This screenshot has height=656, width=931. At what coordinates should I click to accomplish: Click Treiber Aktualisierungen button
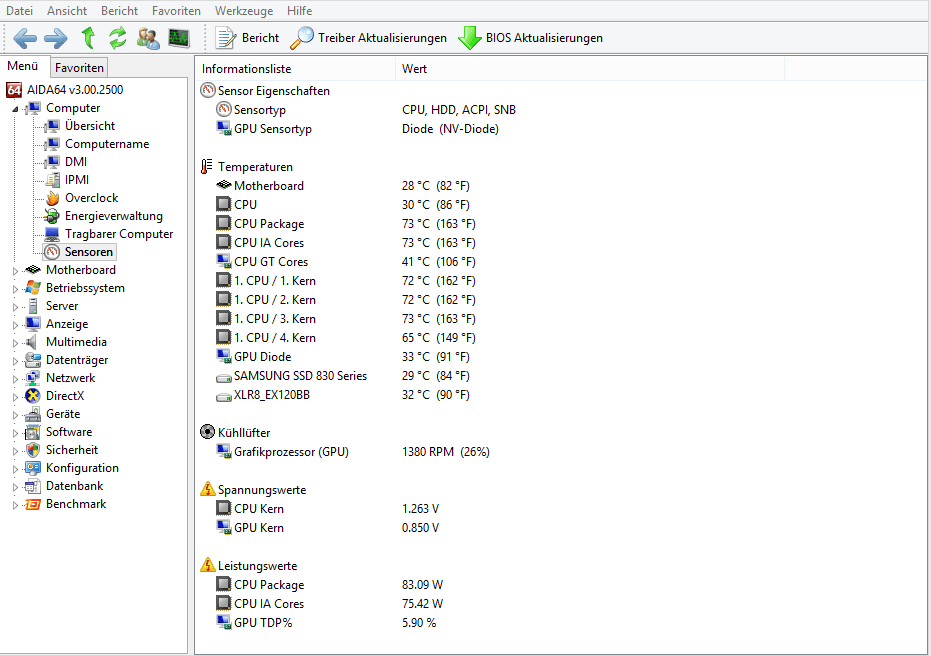[369, 38]
